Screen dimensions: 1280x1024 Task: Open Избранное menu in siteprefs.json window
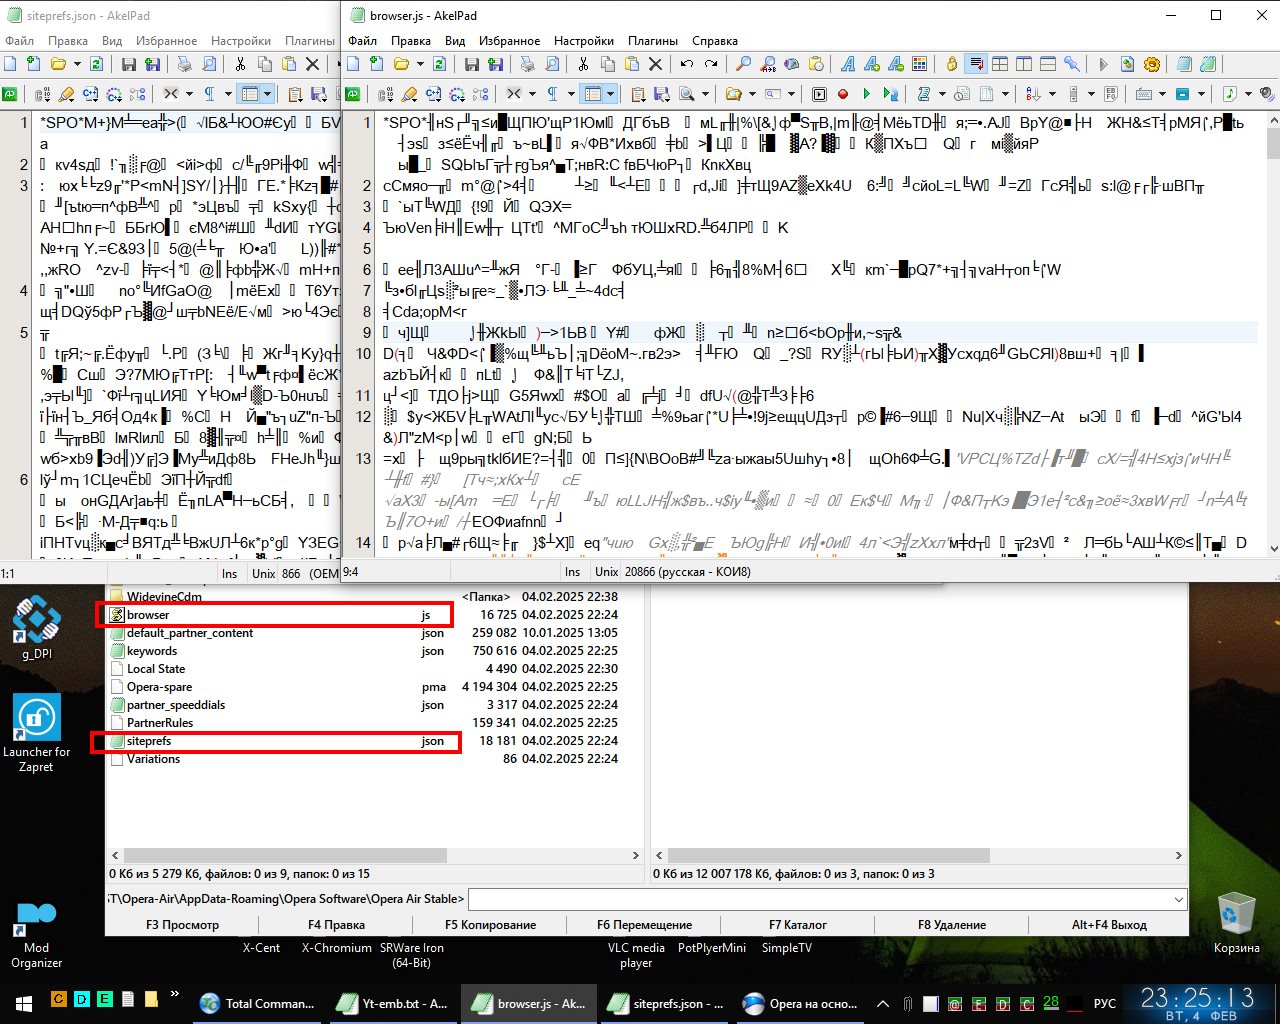(166, 41)
